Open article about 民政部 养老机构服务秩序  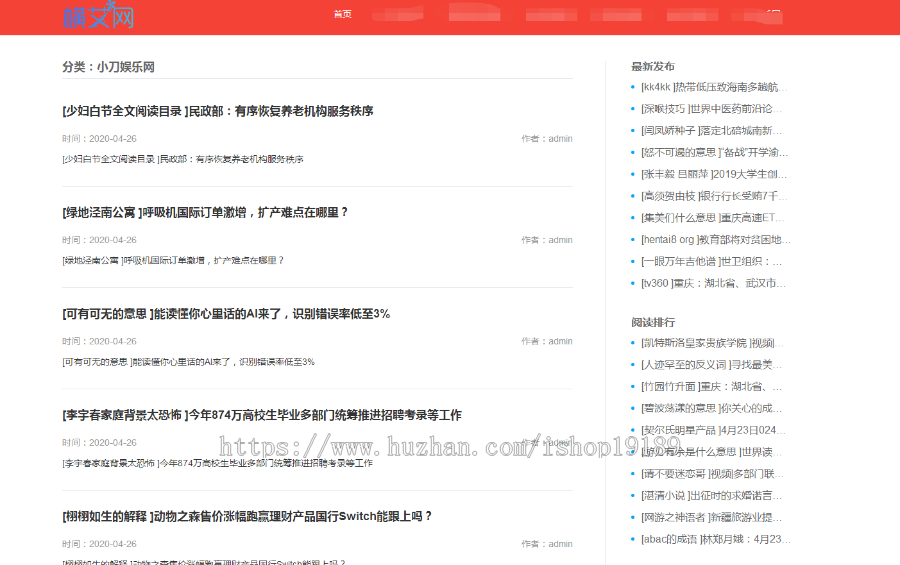click(217, 111)
